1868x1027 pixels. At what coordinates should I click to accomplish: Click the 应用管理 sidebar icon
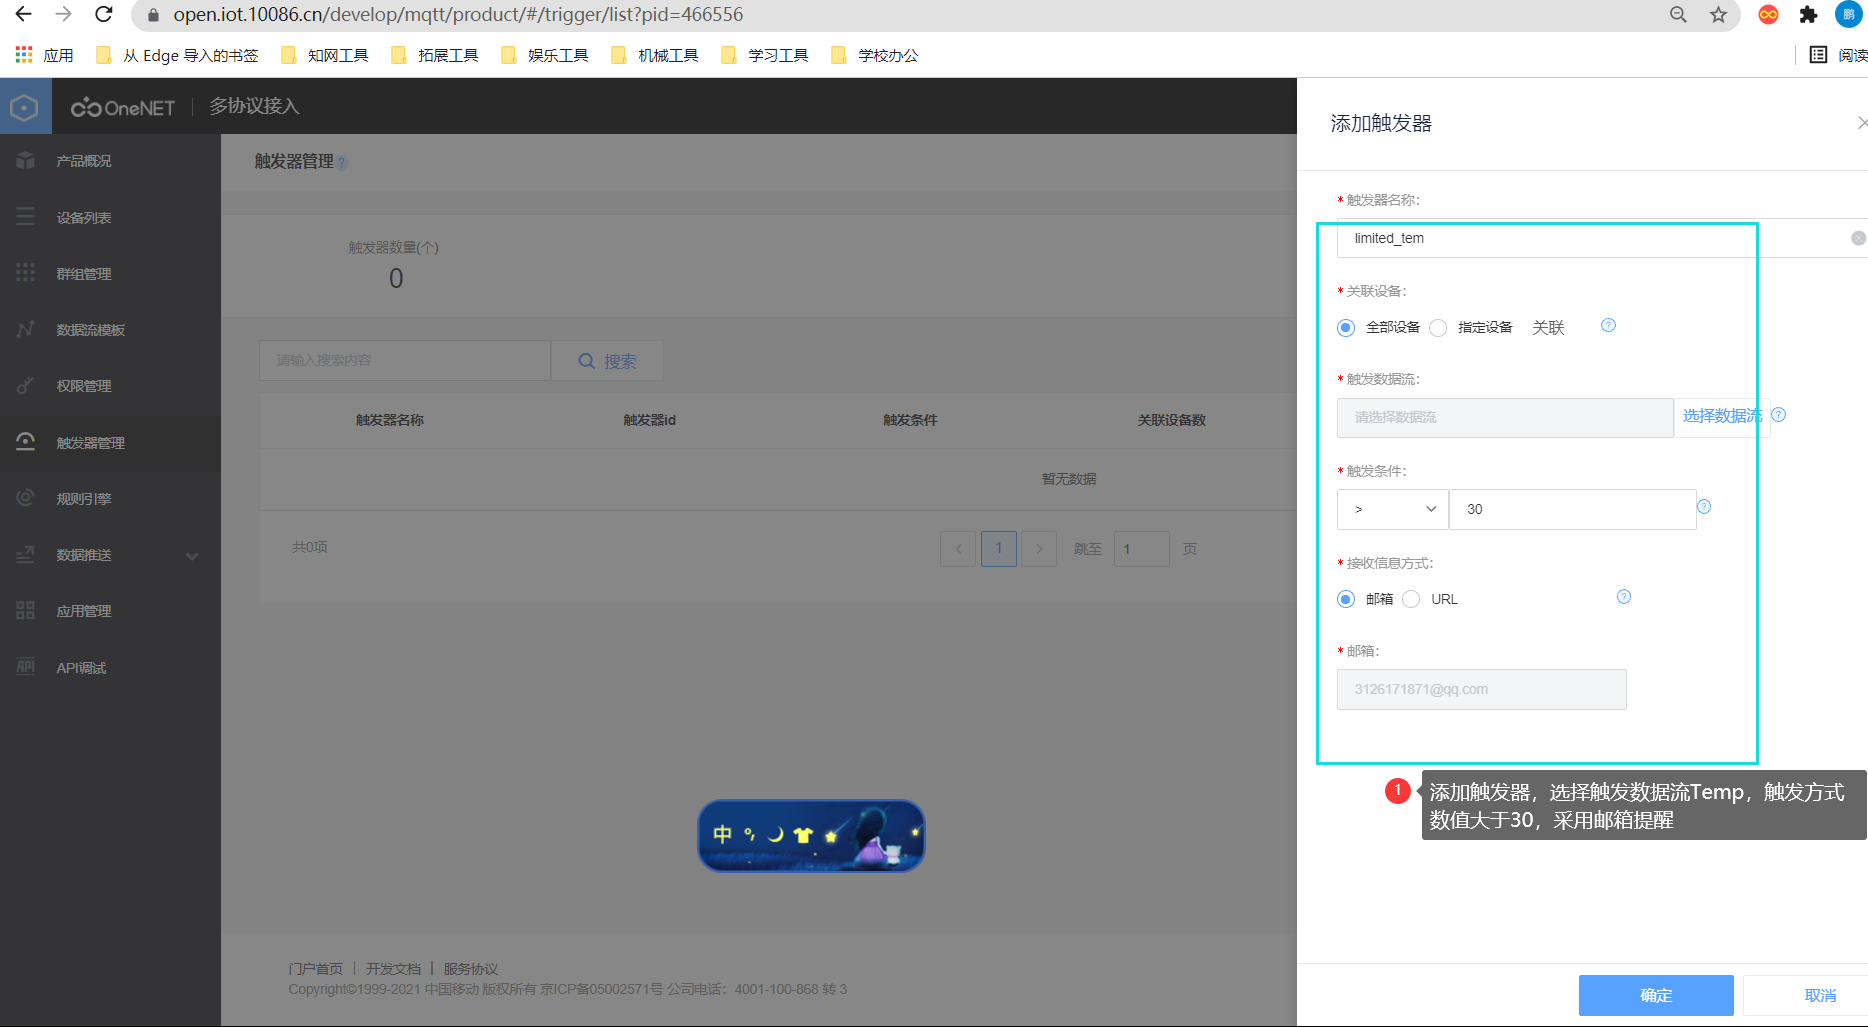point(84,611)
